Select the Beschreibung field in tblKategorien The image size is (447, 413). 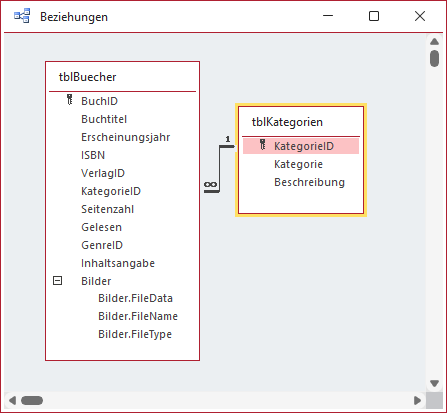pyautogui.click(x=309, y=182)
